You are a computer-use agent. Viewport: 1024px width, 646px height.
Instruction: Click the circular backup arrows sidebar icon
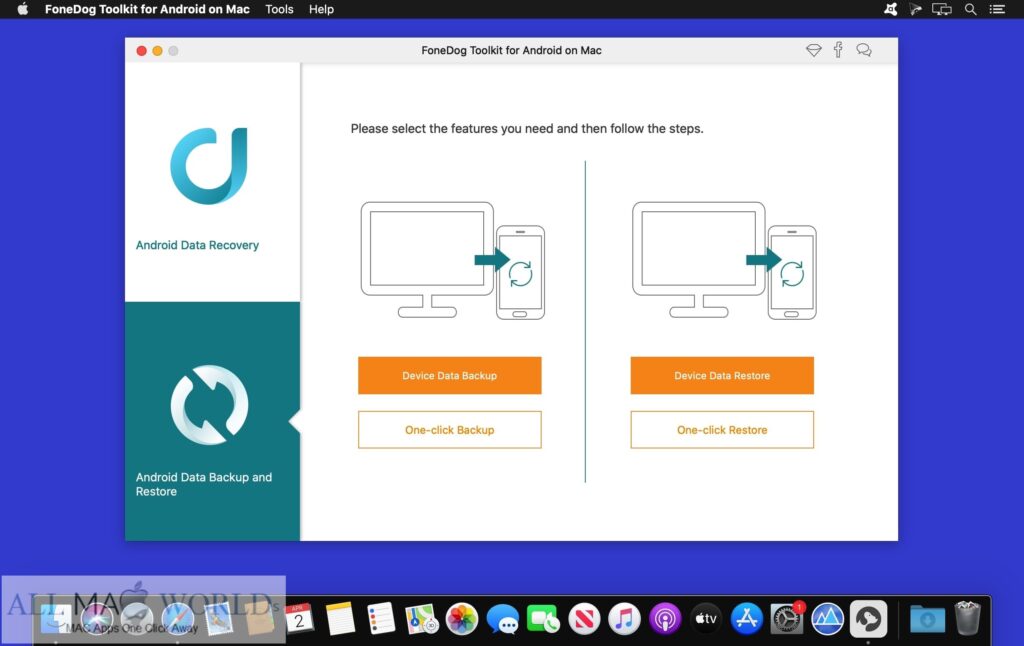[209, 405]
